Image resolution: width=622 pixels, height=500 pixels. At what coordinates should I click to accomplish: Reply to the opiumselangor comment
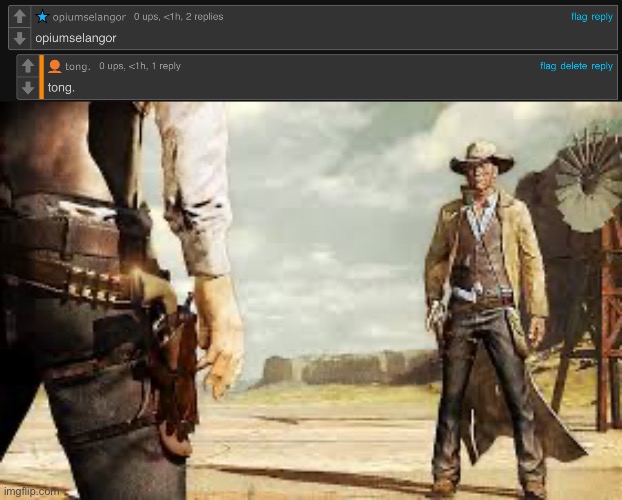(602, 17)
